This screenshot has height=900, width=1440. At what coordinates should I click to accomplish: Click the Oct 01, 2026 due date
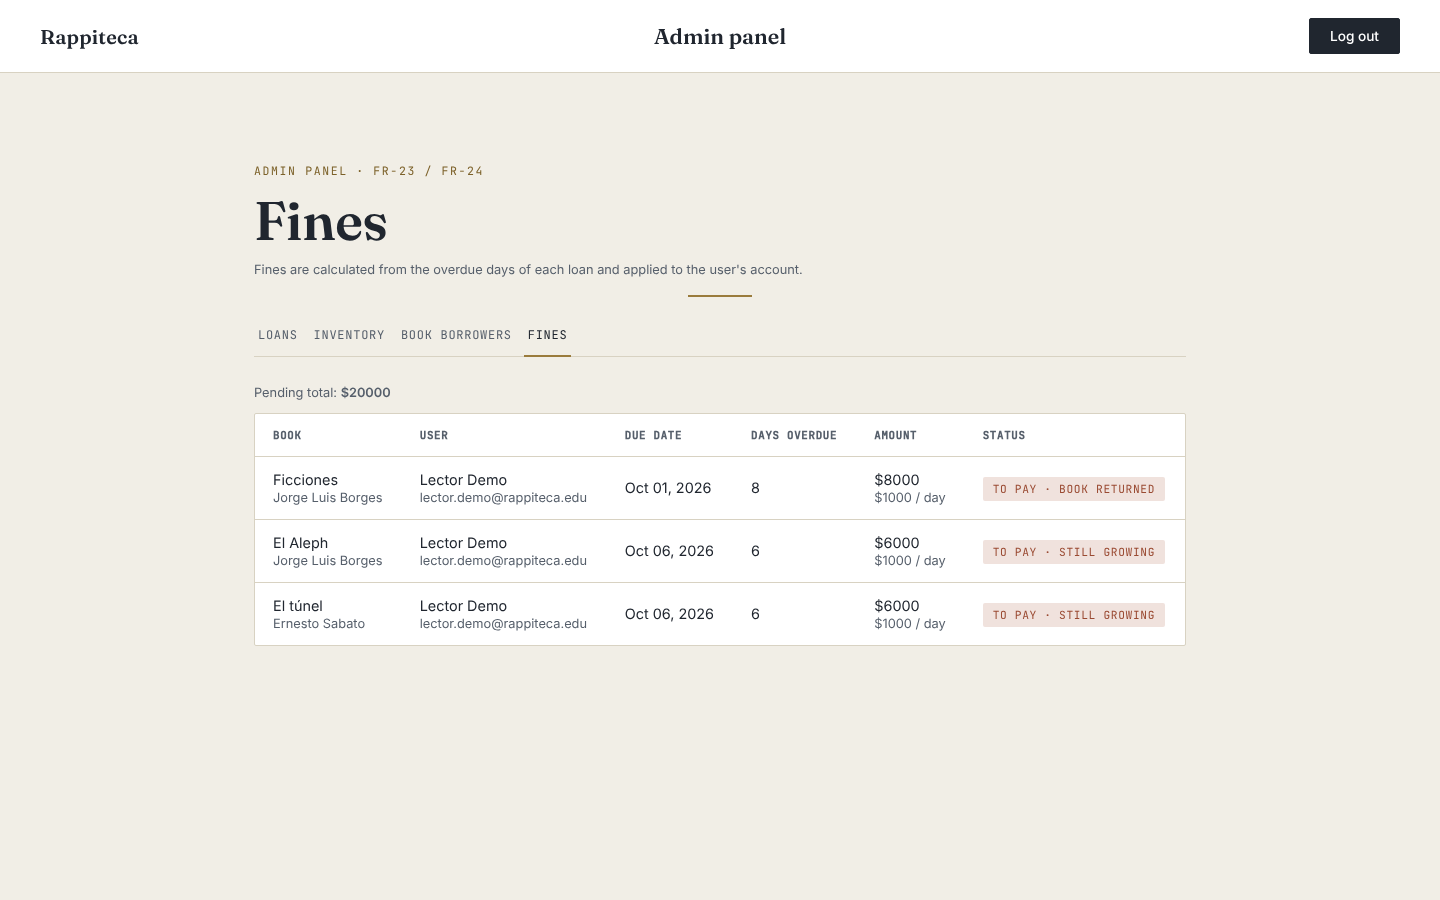(668, 488)
